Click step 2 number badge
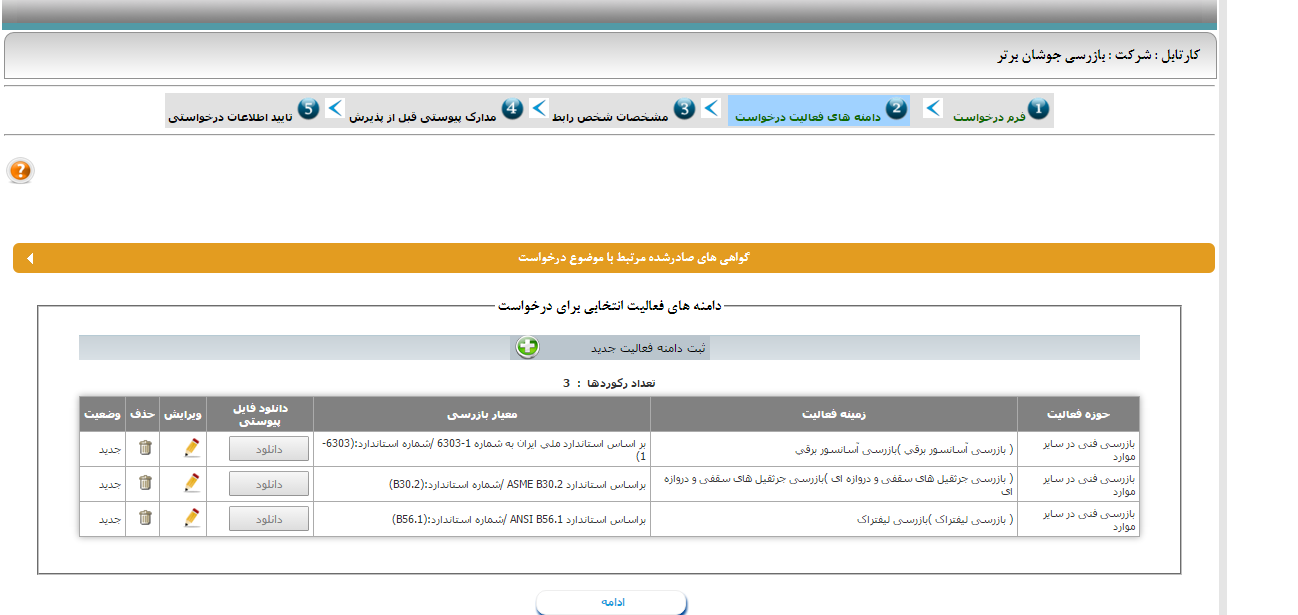 click(896, 109)
